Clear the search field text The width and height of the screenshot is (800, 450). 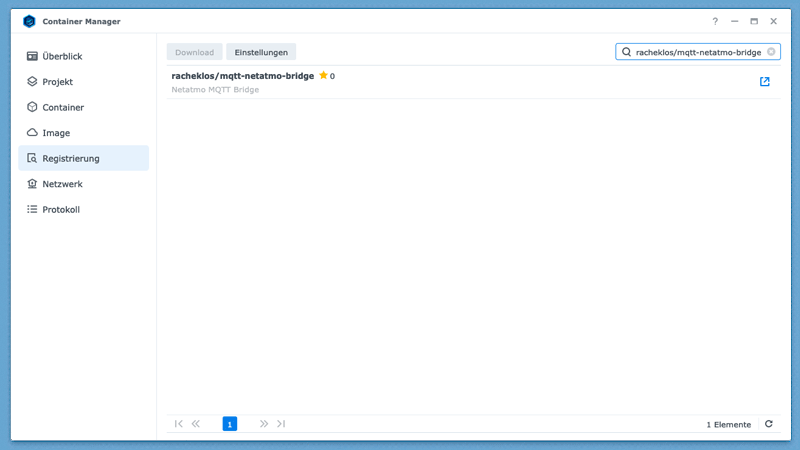click(x=771, y=52)
